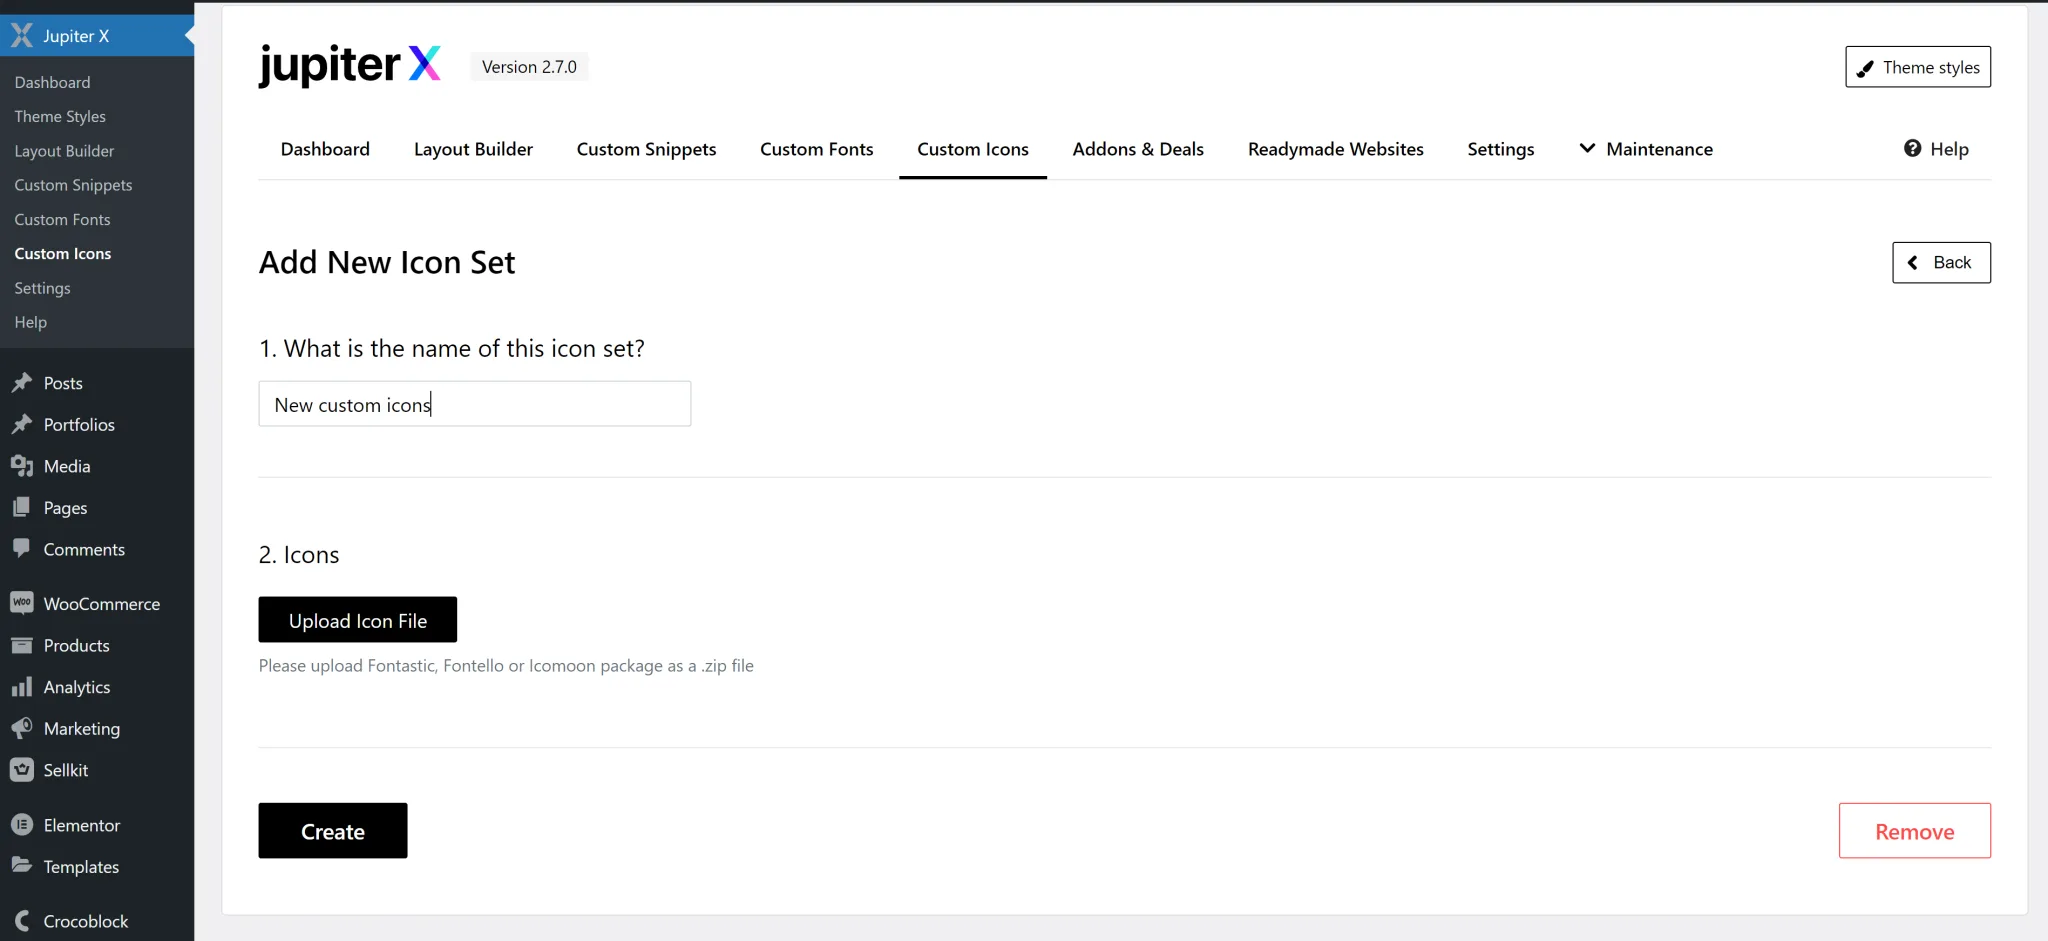Click the Products archive icon
2048x941 pixels.
(21, 646)
